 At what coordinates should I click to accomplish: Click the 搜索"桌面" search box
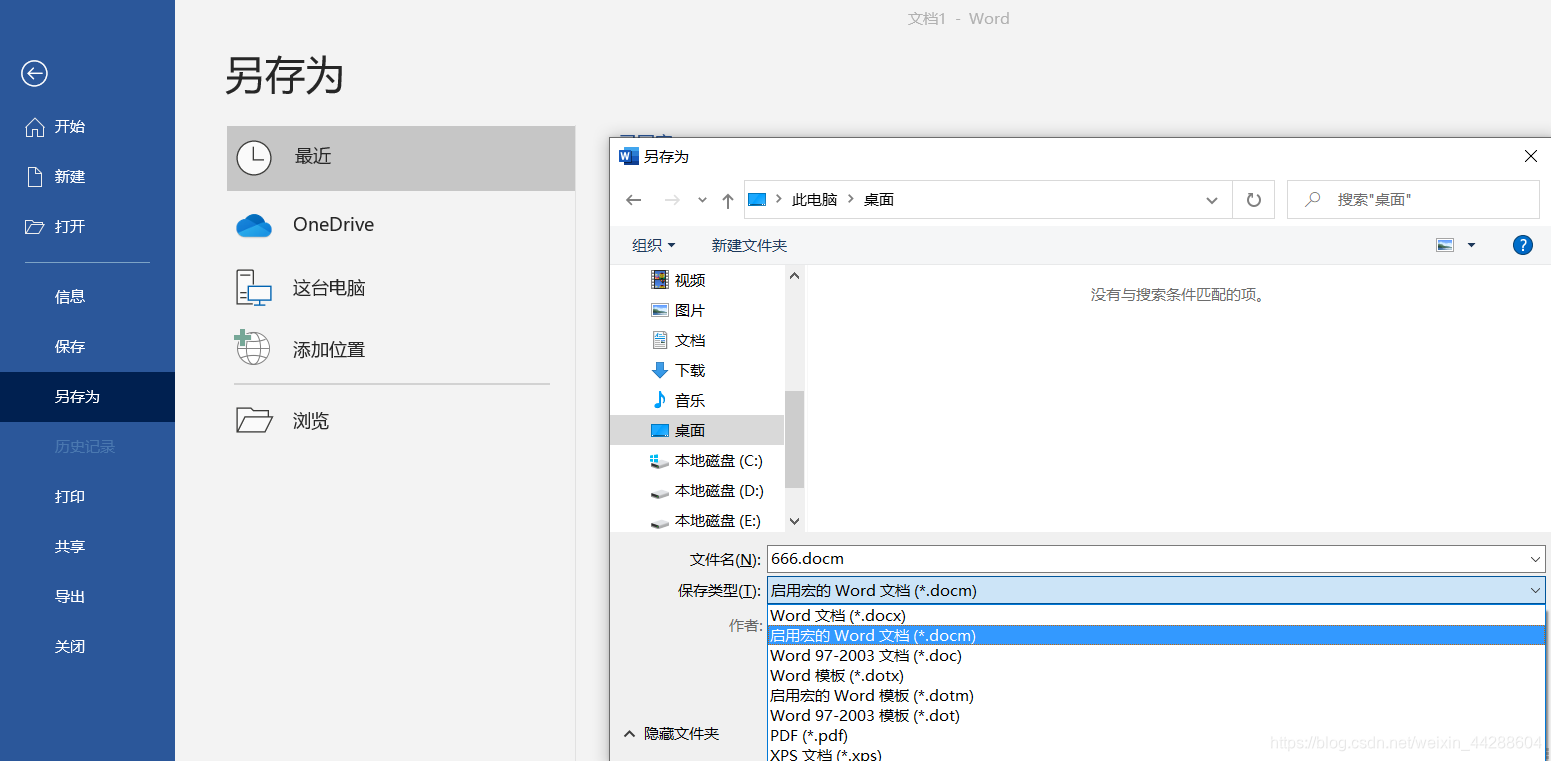(x=1413, y=200)
